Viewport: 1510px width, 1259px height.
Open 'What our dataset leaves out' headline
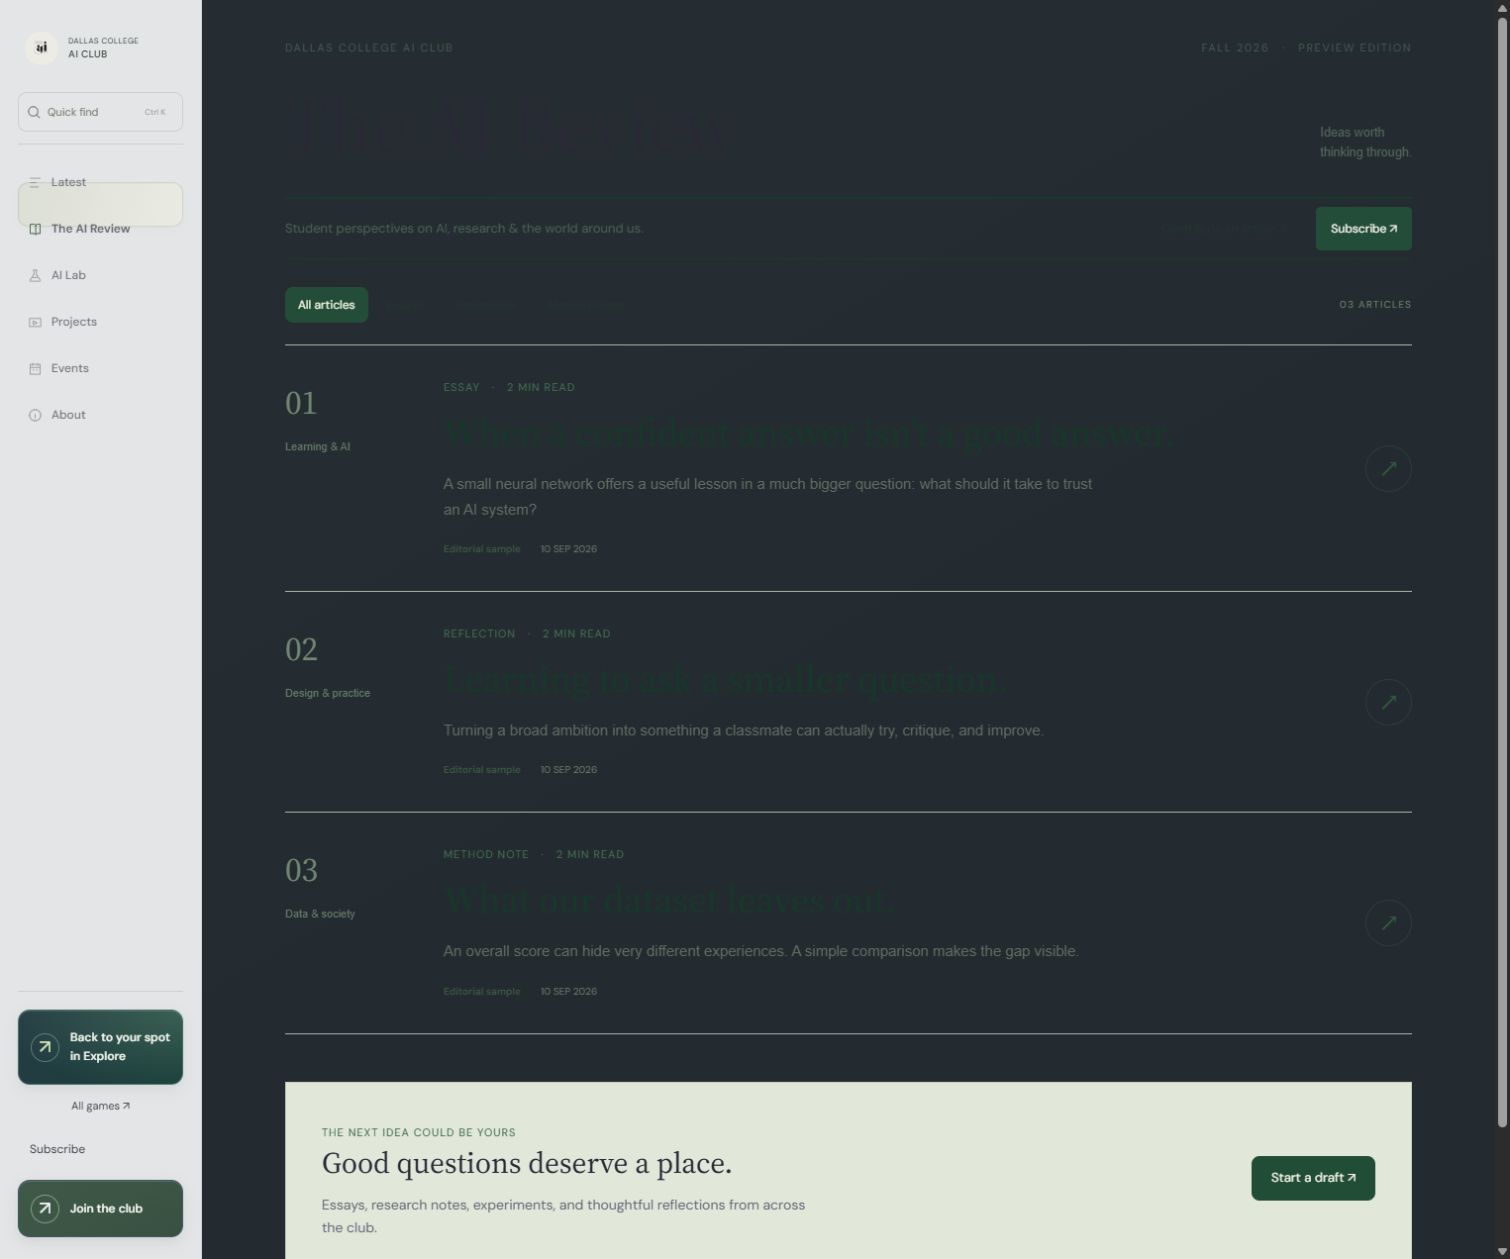(x=668, y=900)
